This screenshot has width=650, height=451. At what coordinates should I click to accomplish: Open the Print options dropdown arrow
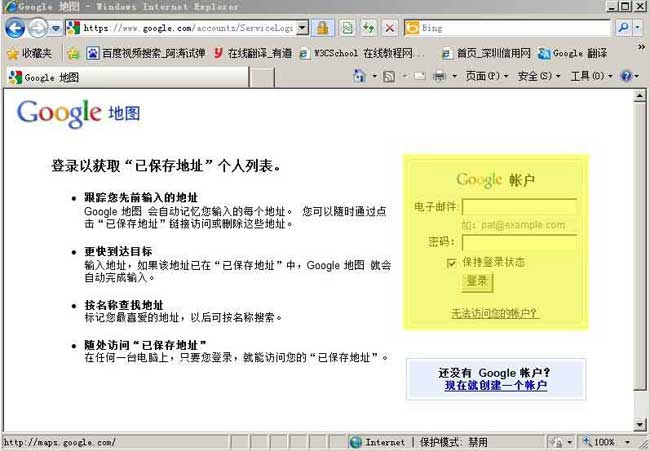coord(454,76)
